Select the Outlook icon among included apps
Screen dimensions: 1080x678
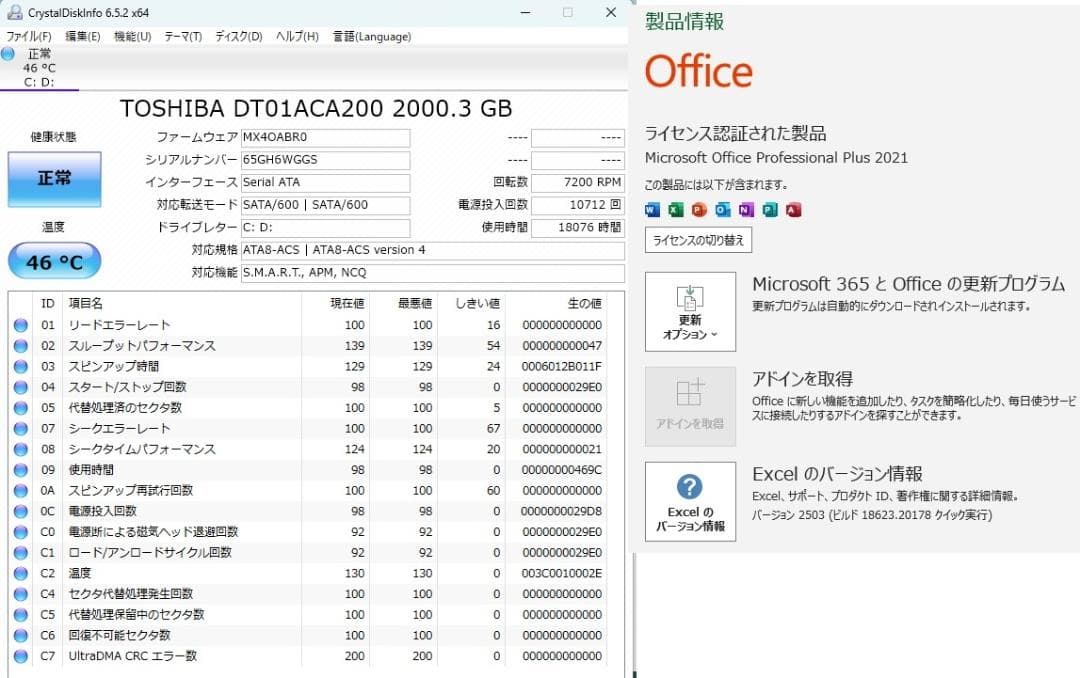pyautogui.click(x=721, y=209)
